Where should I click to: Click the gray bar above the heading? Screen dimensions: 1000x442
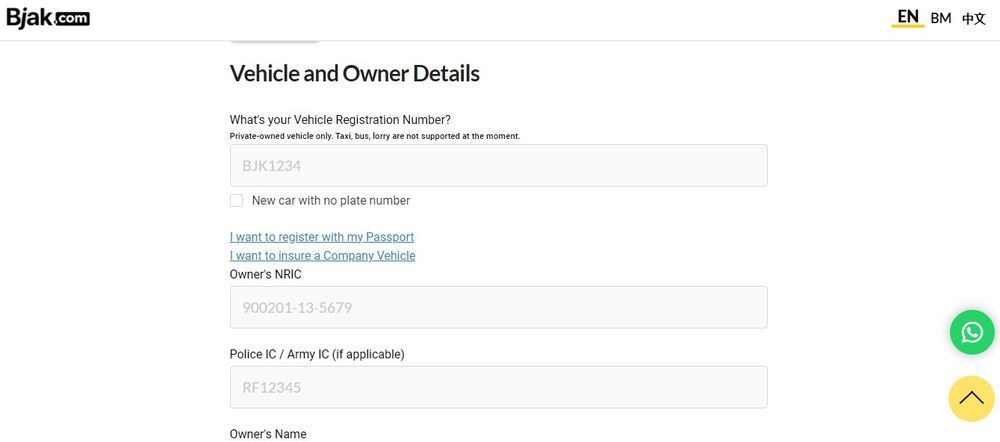coord(274,41)
